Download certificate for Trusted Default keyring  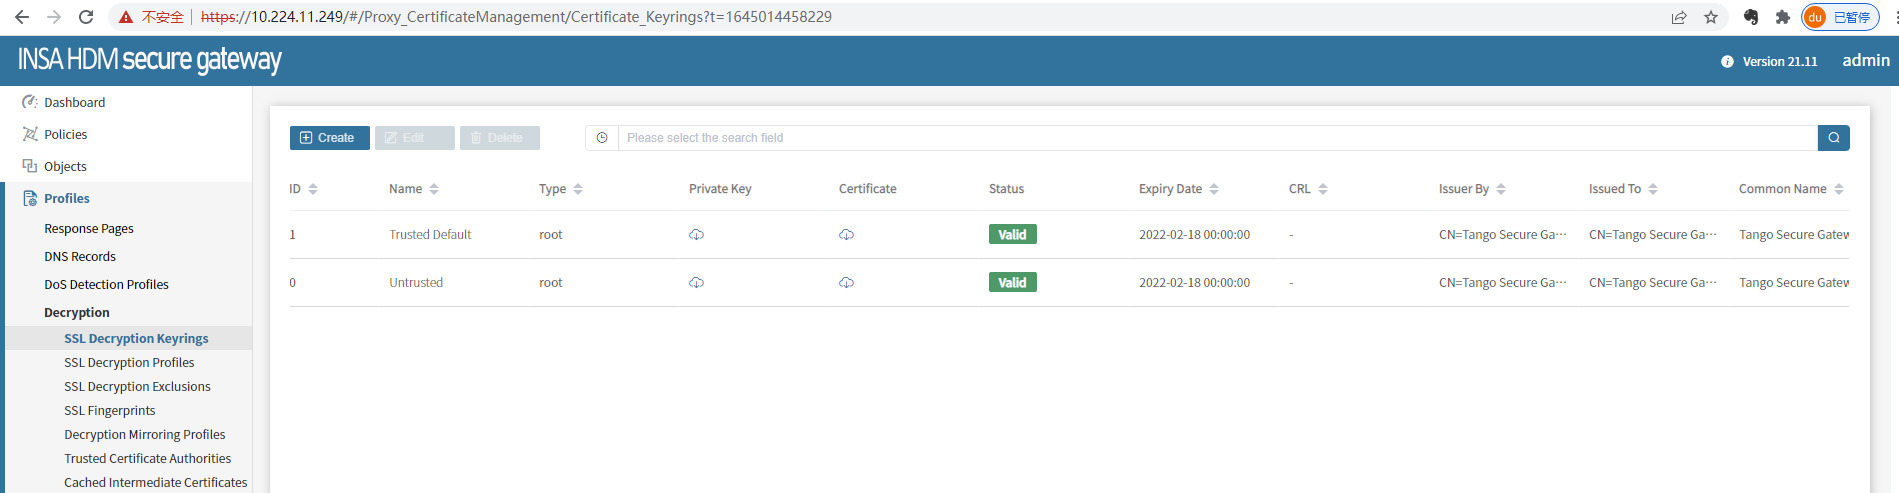click(846, 235)
